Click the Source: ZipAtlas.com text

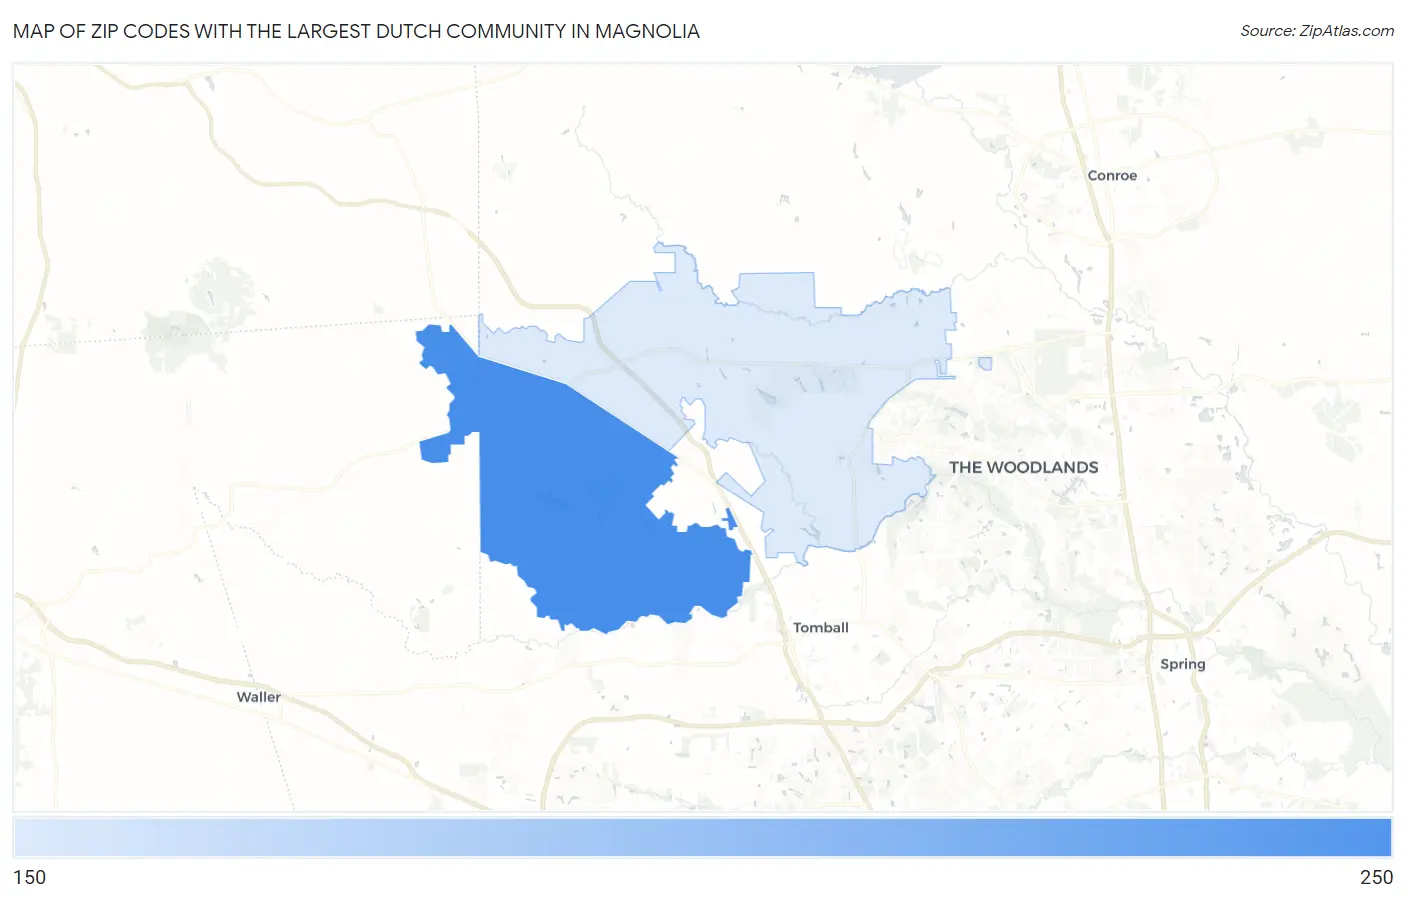pyautogui.click(x=1317, y=31)
